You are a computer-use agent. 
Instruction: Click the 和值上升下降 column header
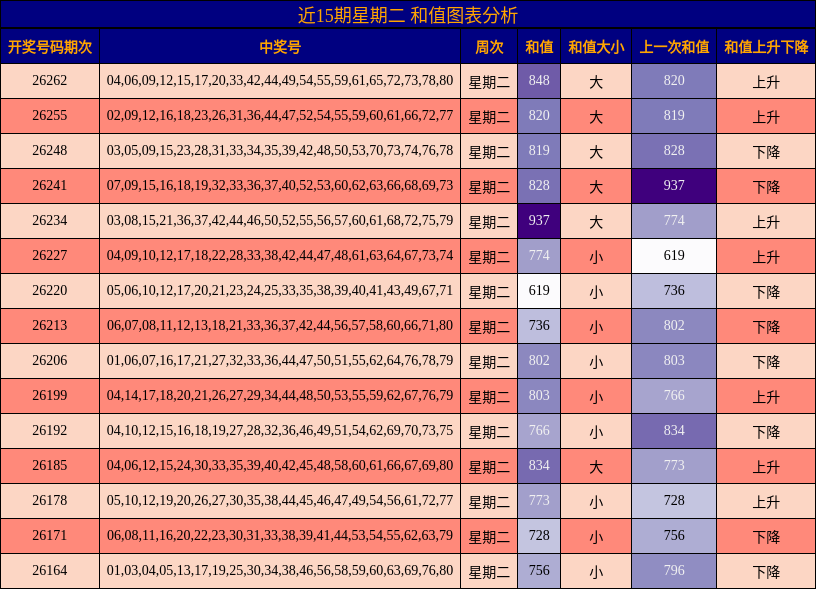[x=766, y=47]
